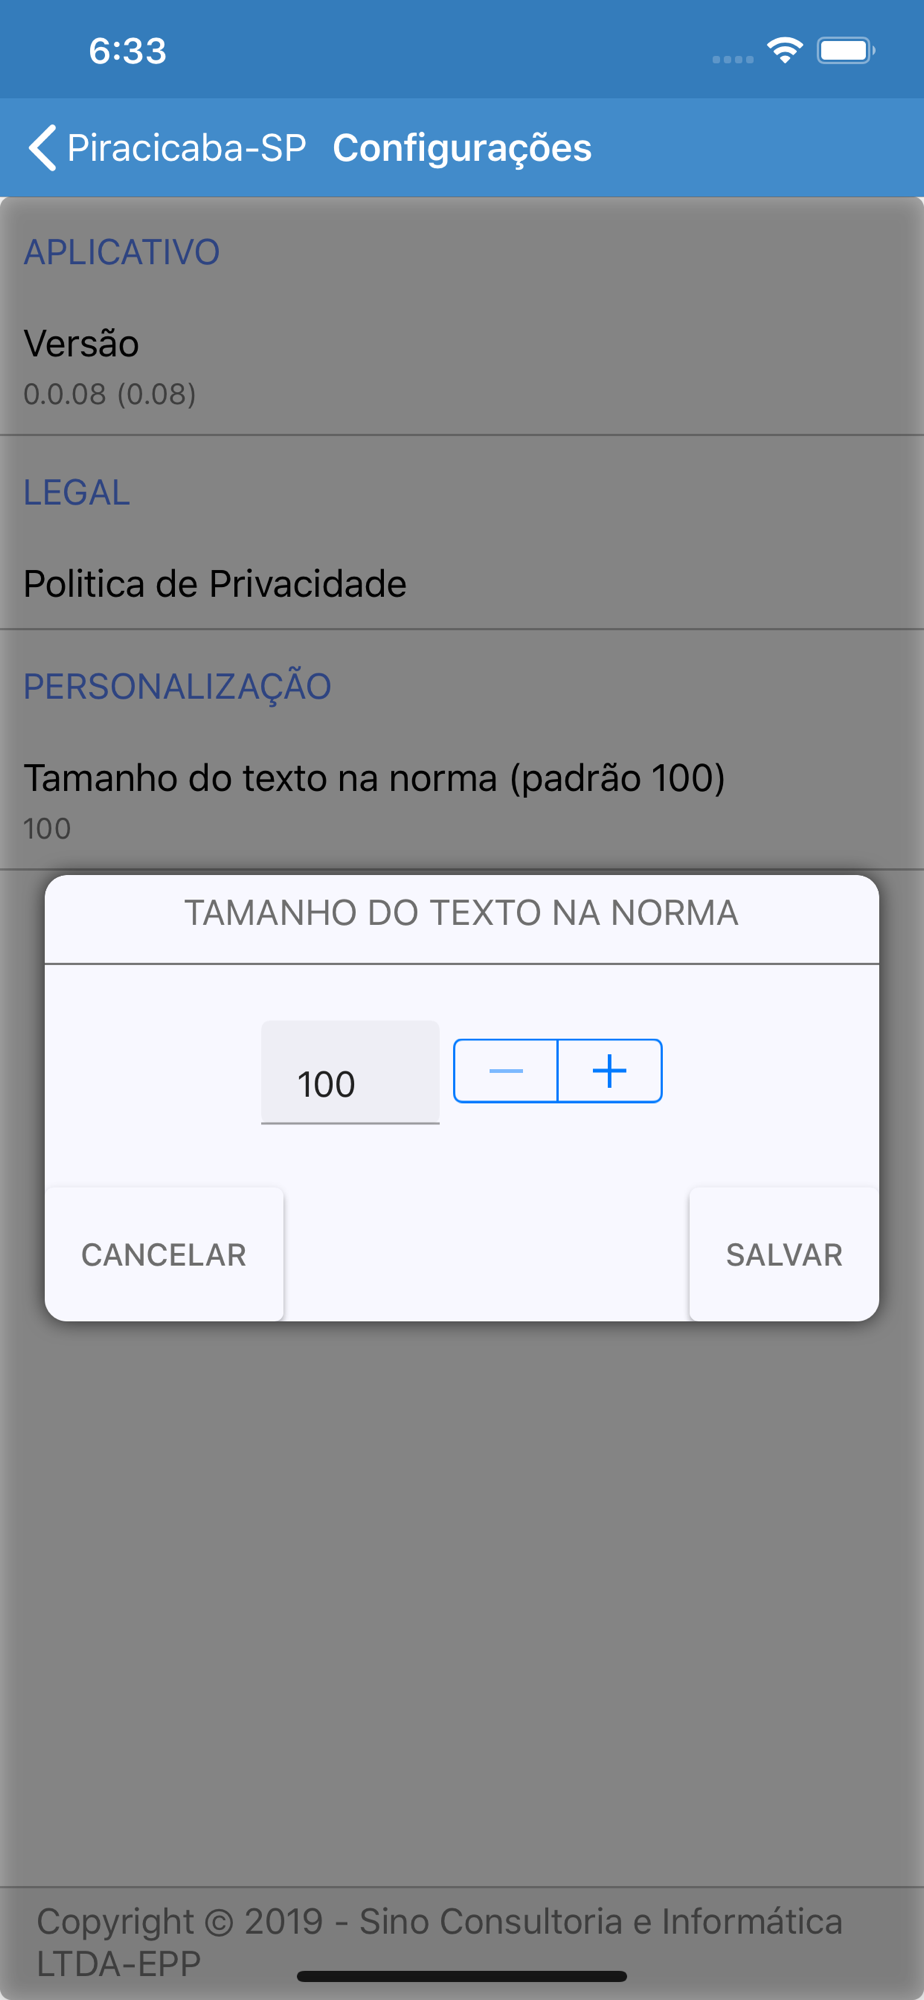This screenshot has width=924, height=2000.
Task: Tap the dialog title TAMANHO DO TEXTO NA NORMA
Action: coord(461,913)
